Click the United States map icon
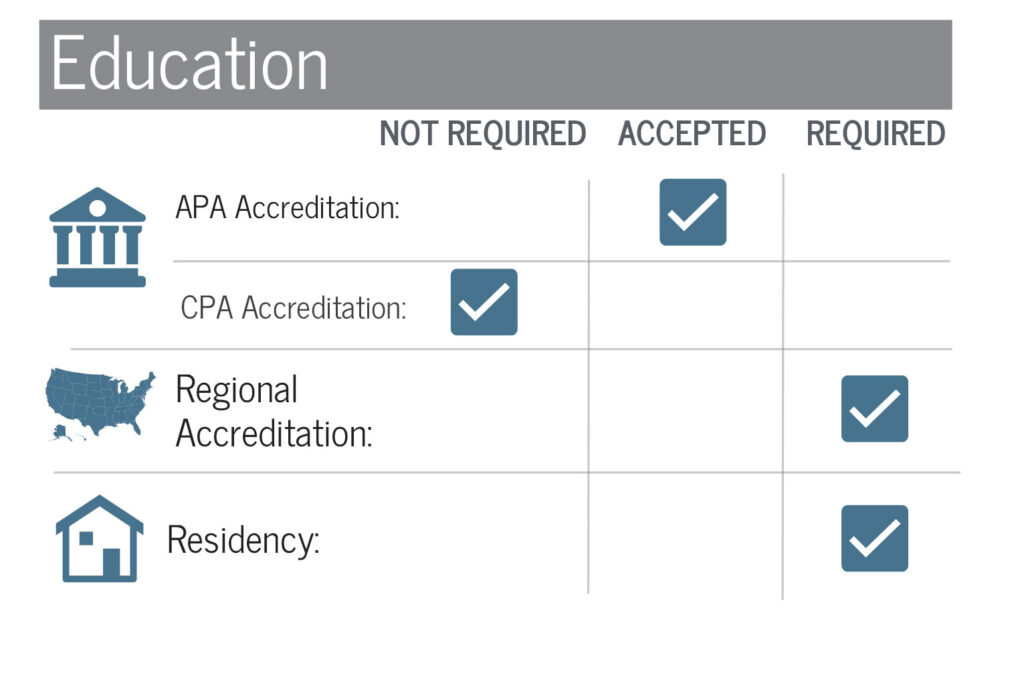This screenshot has width=1024, height=686. (x=100, y=404)
